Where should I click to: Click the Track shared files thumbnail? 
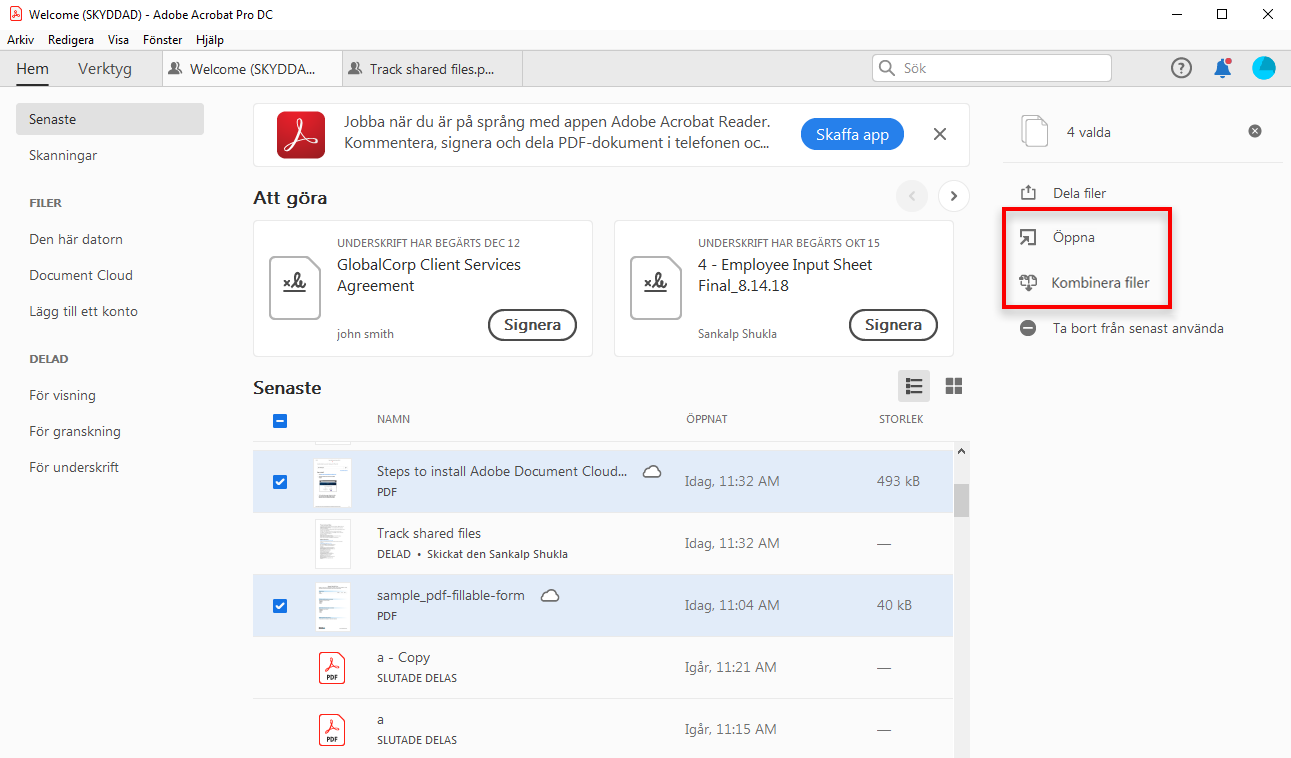[333, 544]
